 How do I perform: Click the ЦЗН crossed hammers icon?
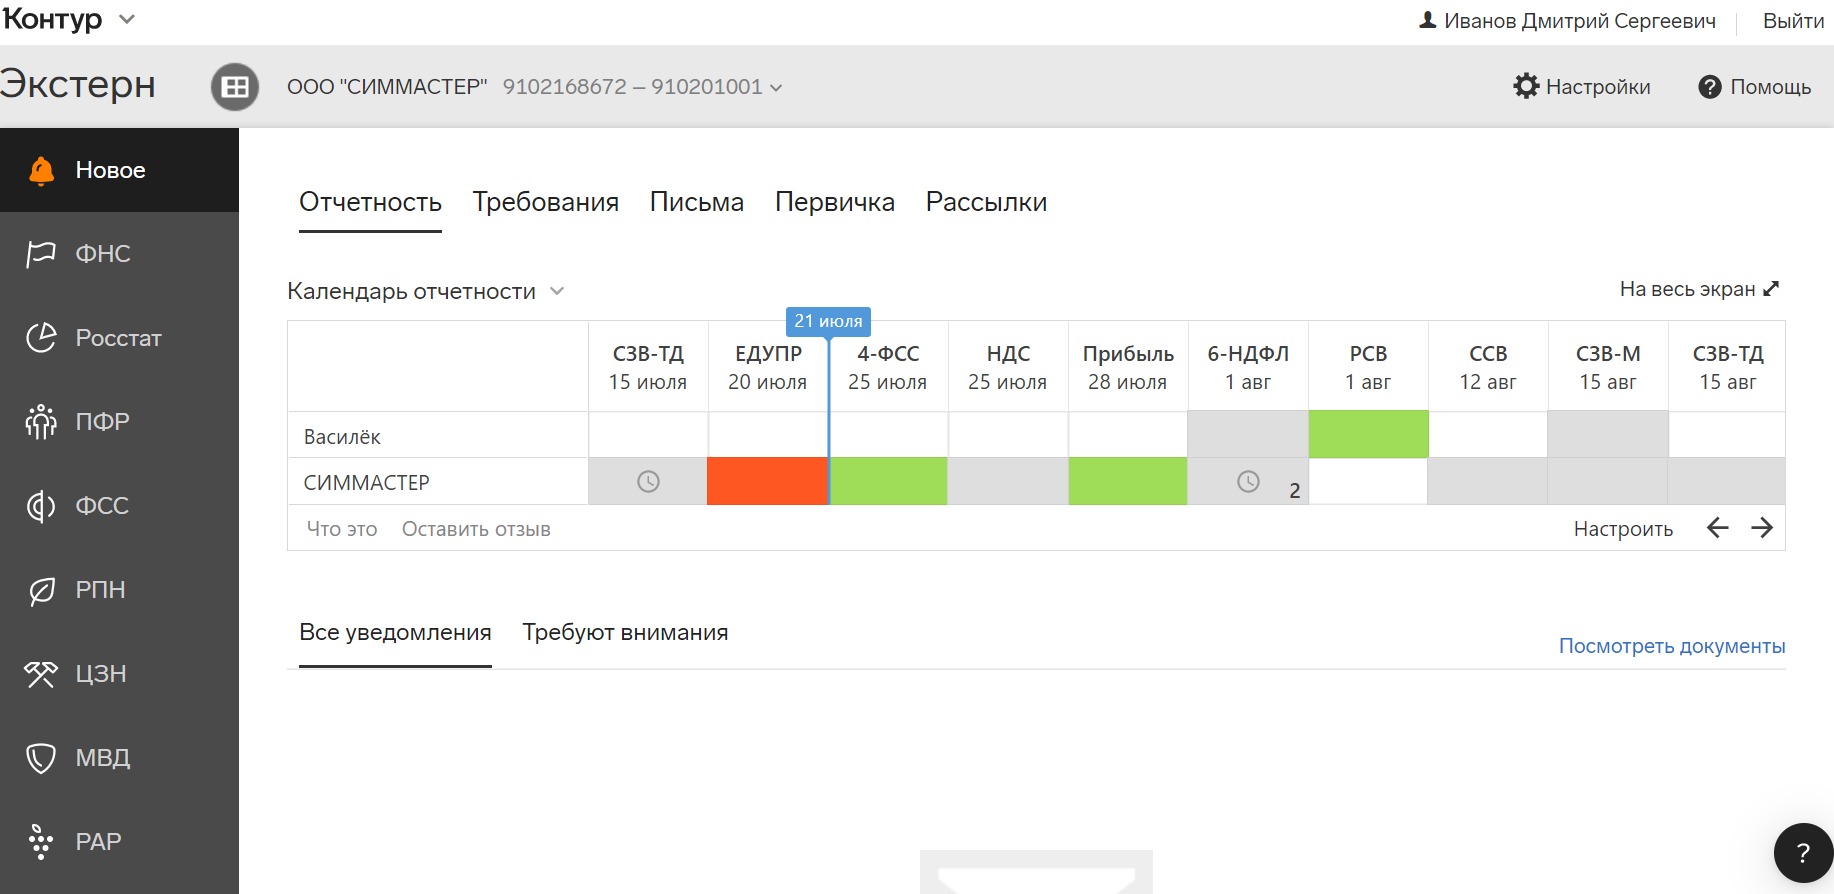[x=41, y=674]
